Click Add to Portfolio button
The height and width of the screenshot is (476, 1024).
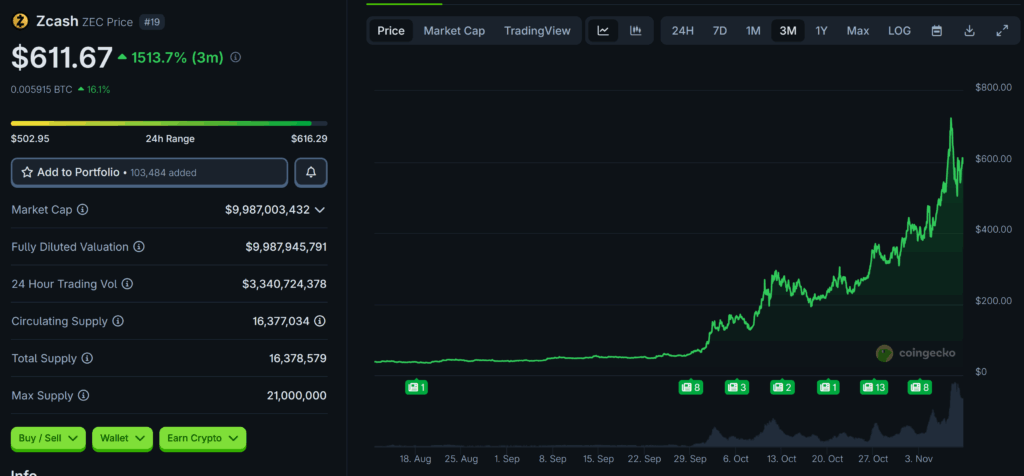(149, 172)
